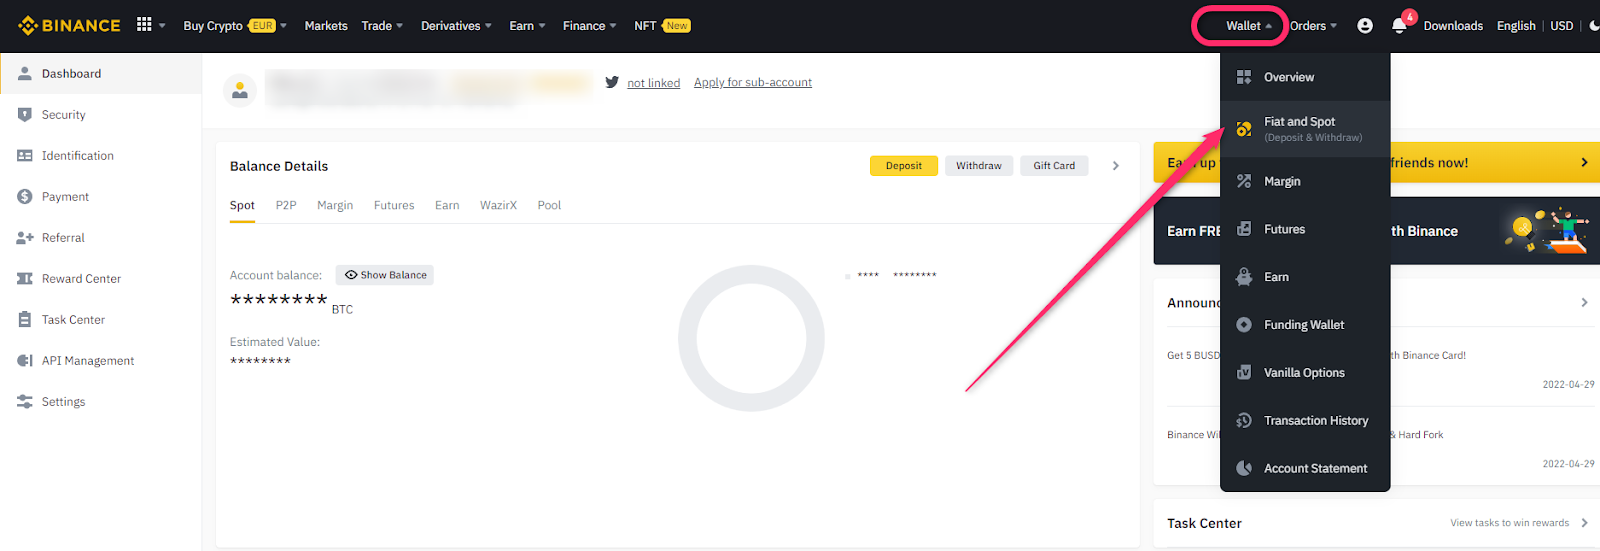Screen dimensions: 1600x551
Task: Click the API Management icon
Action: click(x=25, y=361)
